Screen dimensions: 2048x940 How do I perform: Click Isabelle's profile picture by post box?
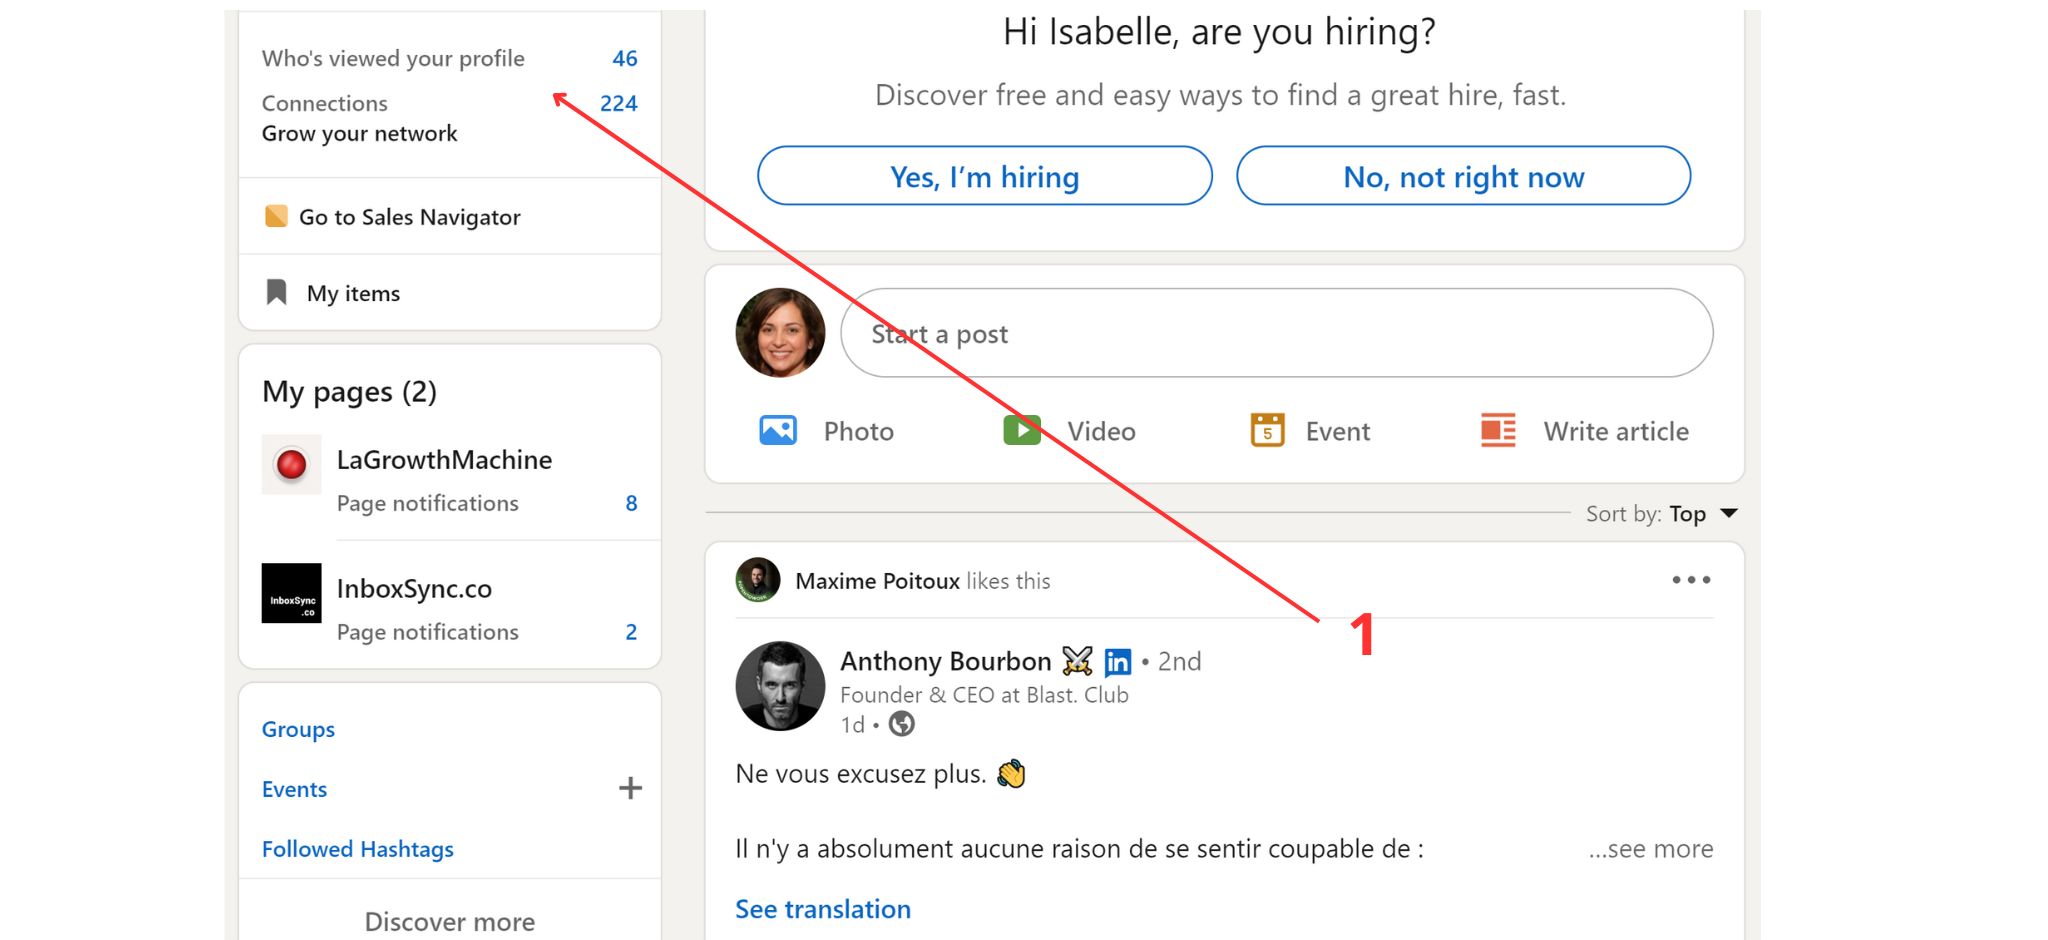780,333
